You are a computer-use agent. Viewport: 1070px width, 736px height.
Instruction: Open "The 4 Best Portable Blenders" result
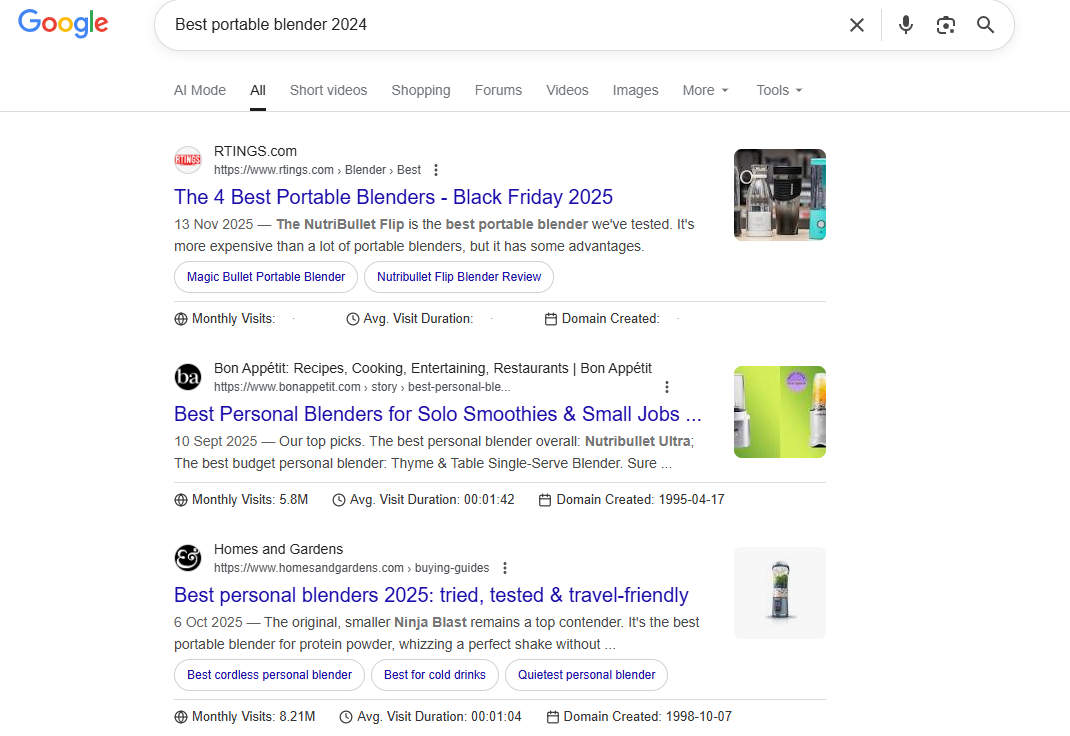pos(393,197)
